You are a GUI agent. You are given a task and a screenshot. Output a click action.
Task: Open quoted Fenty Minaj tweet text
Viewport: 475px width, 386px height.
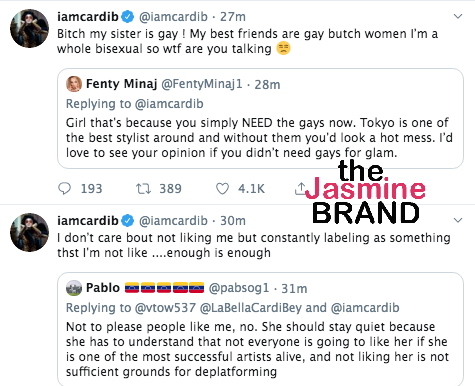click(x=259, y=138)
